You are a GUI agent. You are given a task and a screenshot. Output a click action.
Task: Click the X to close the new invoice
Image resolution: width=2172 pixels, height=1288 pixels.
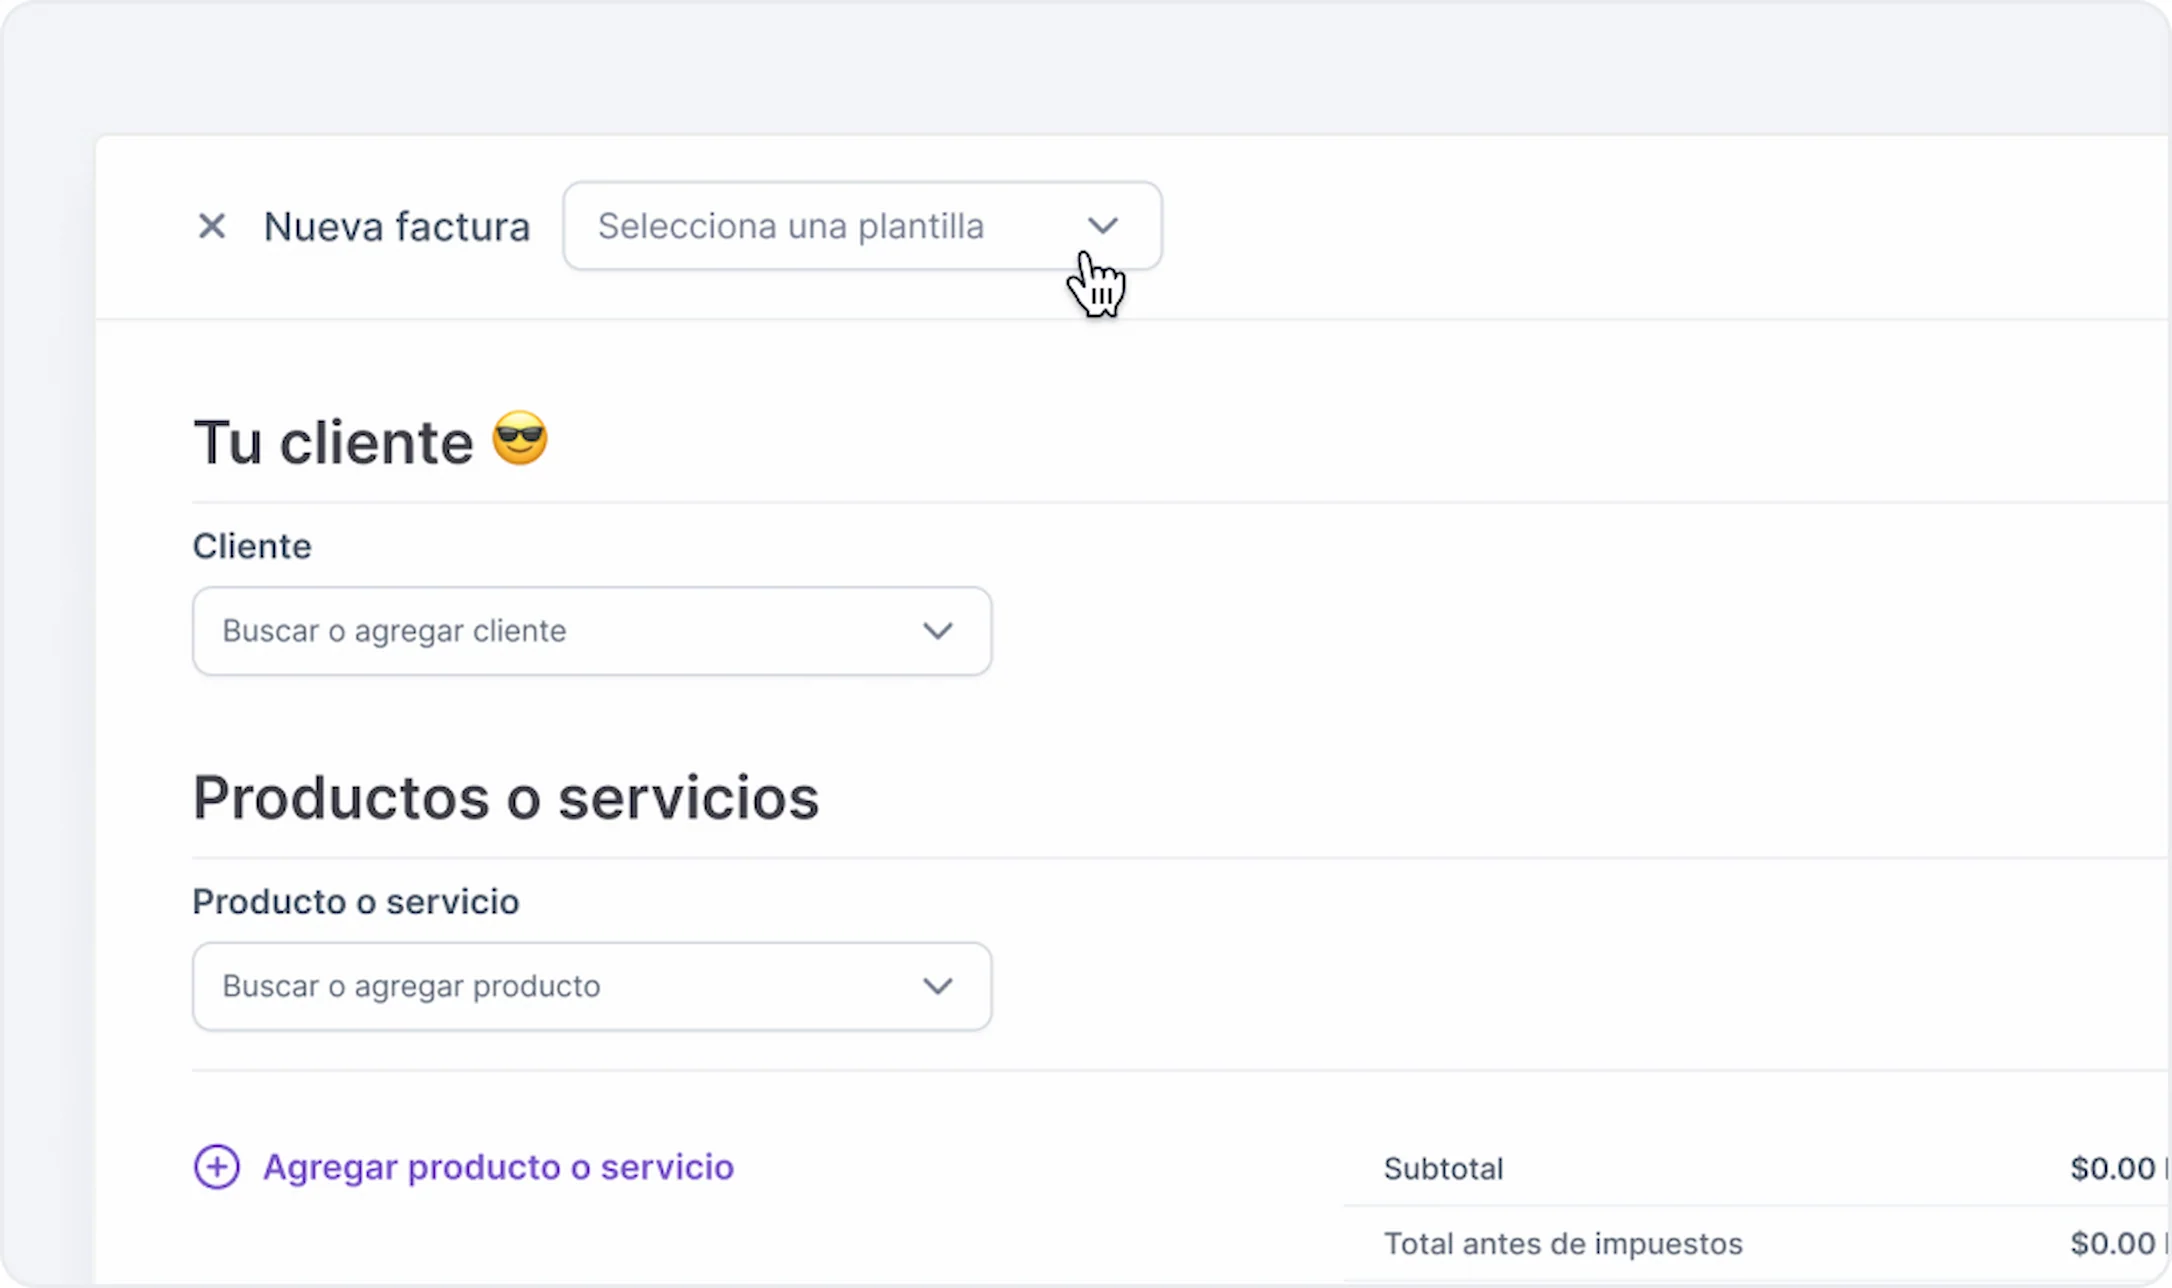point(212,226)
